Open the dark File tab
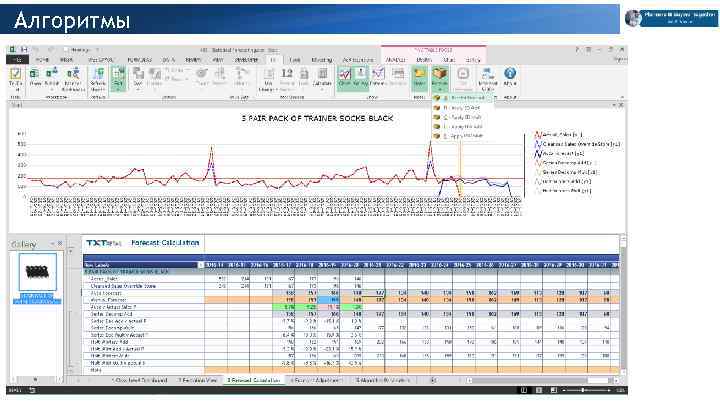 click(x=17, y=60)
